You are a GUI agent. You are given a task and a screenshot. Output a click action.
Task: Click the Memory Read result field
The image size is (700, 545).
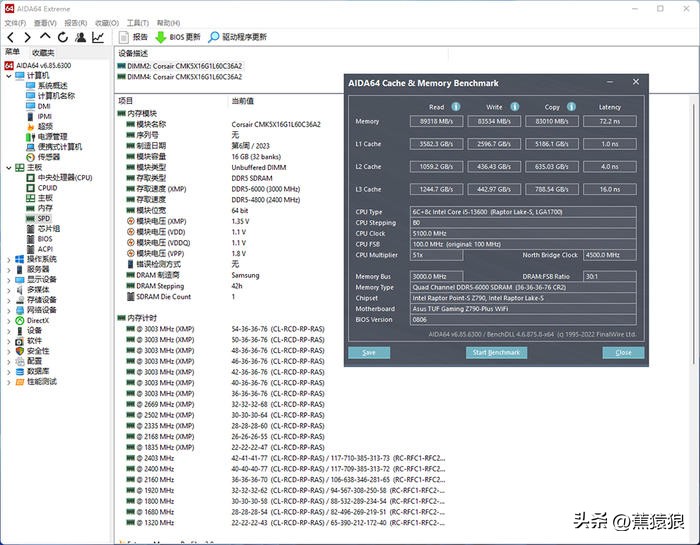[x=436, y=121]
